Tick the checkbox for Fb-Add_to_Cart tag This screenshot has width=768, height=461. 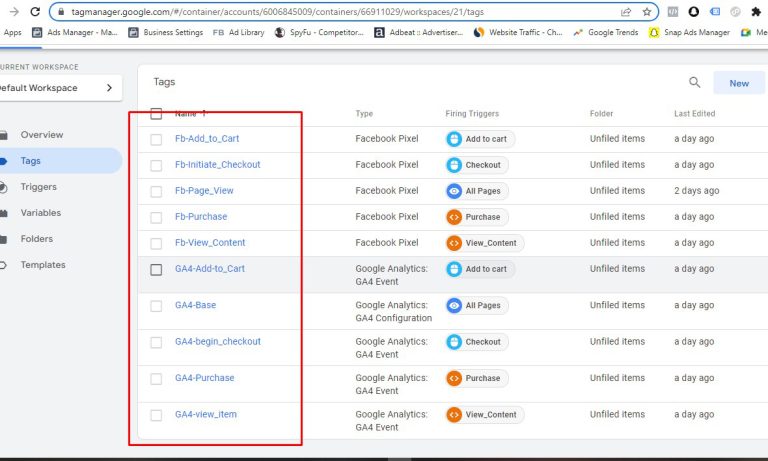(156, 139)
